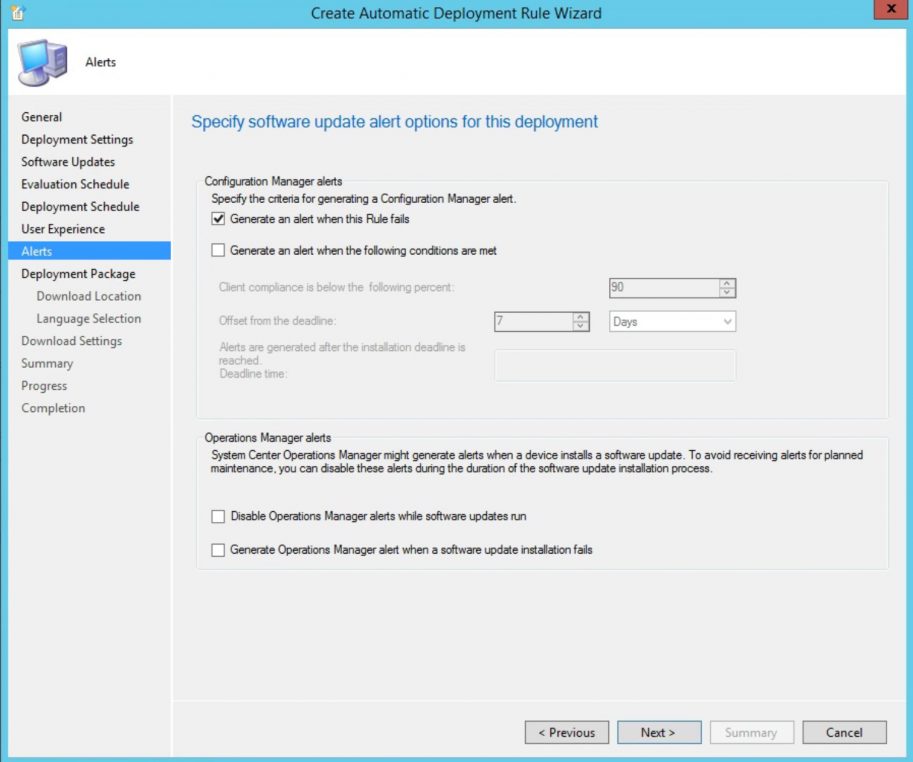Enable alert when the following conditions are met
Viewport: 913px width, 762px height.
pos(218,250)
